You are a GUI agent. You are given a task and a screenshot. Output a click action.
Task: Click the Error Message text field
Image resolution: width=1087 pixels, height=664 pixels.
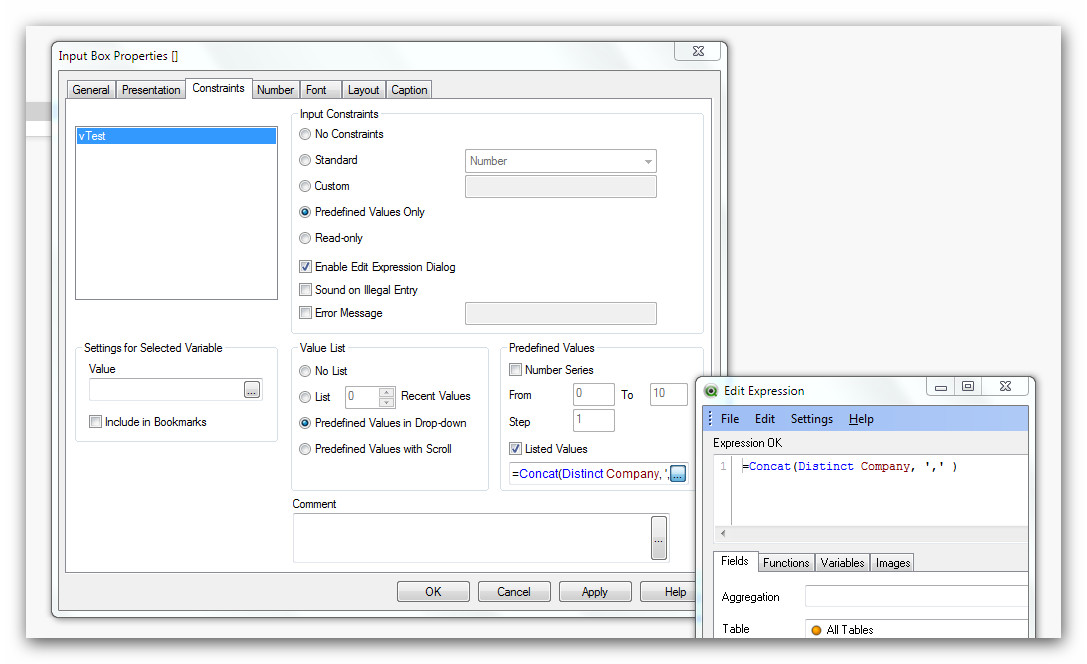(x=560, y=313)
